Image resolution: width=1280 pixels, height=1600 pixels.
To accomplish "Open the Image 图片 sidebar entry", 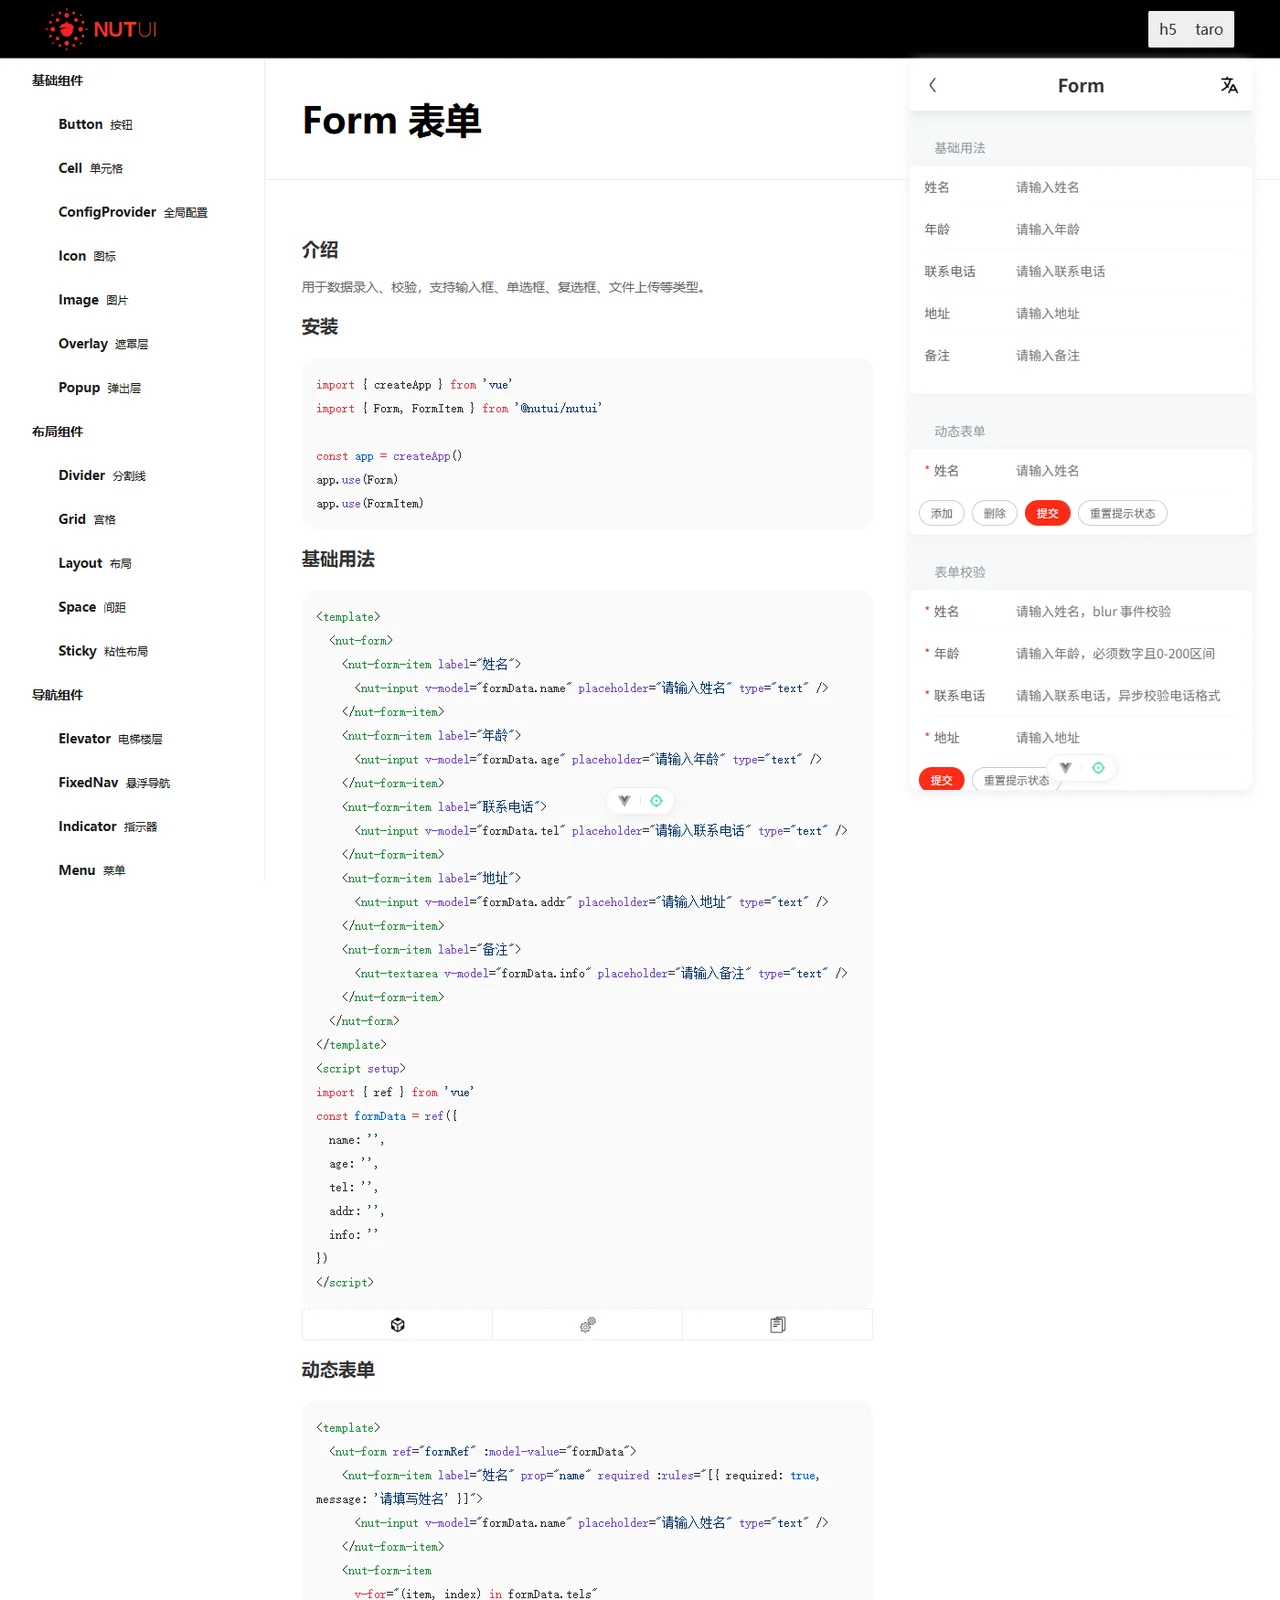I will (93, 300).
